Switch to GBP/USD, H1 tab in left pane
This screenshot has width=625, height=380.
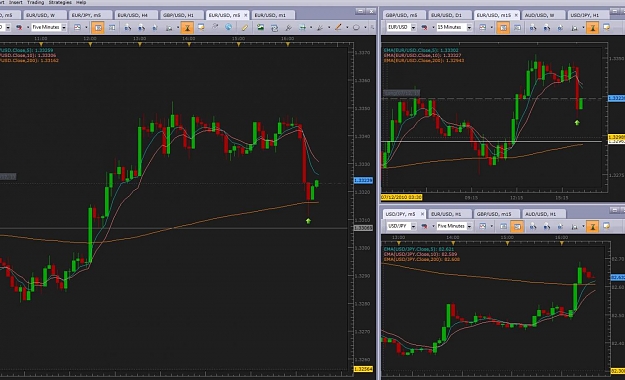click(182, 15)
